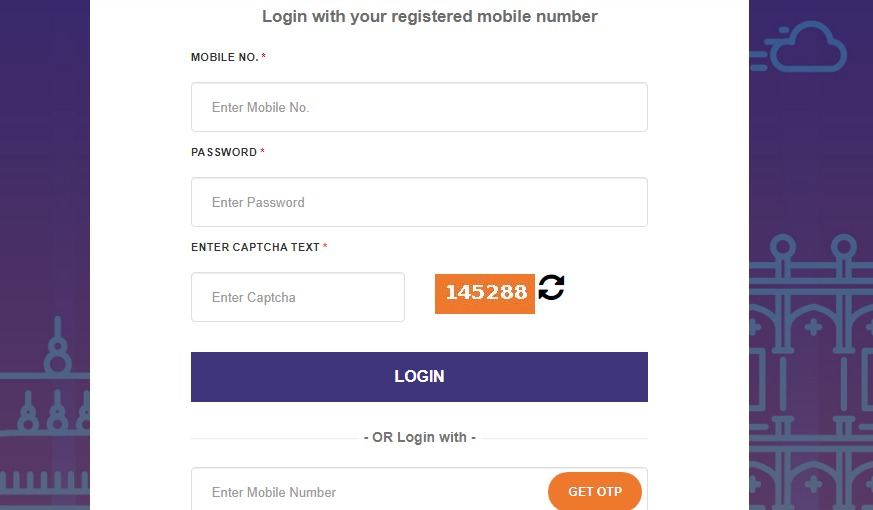Focus the Enter Password field
This screenshot has height=510, width=873.
[419, 202]
